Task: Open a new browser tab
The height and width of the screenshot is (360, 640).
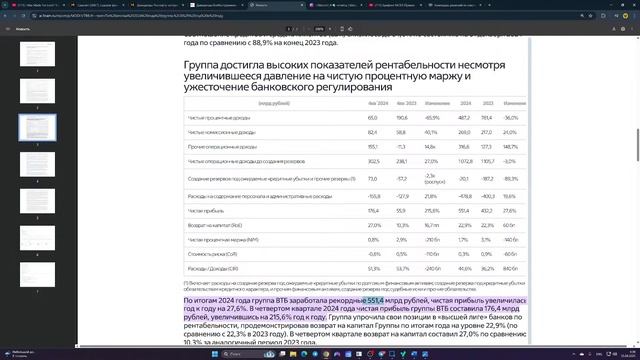Action: pos(489,5)
